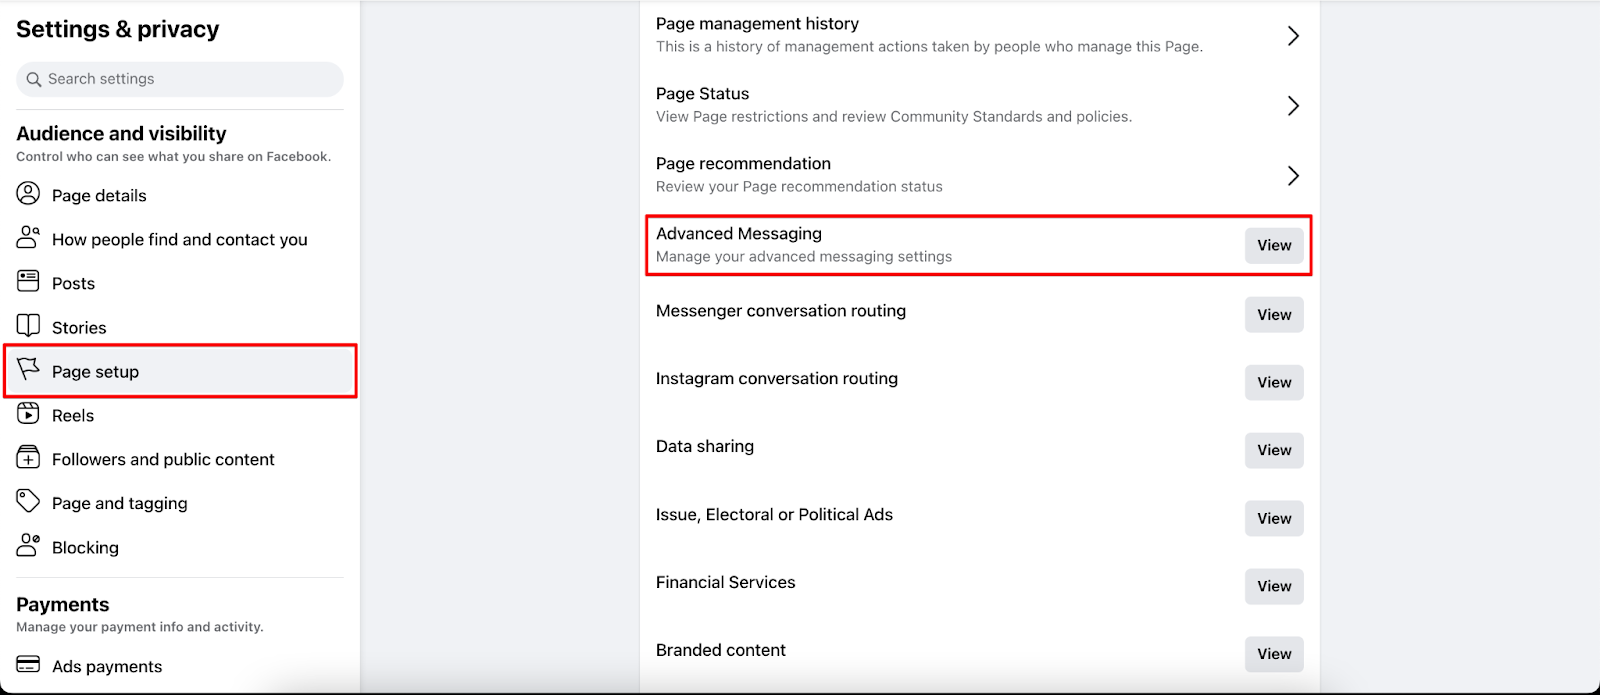
Task: Click the Followers and public content icon
Action: click(28, 457)
